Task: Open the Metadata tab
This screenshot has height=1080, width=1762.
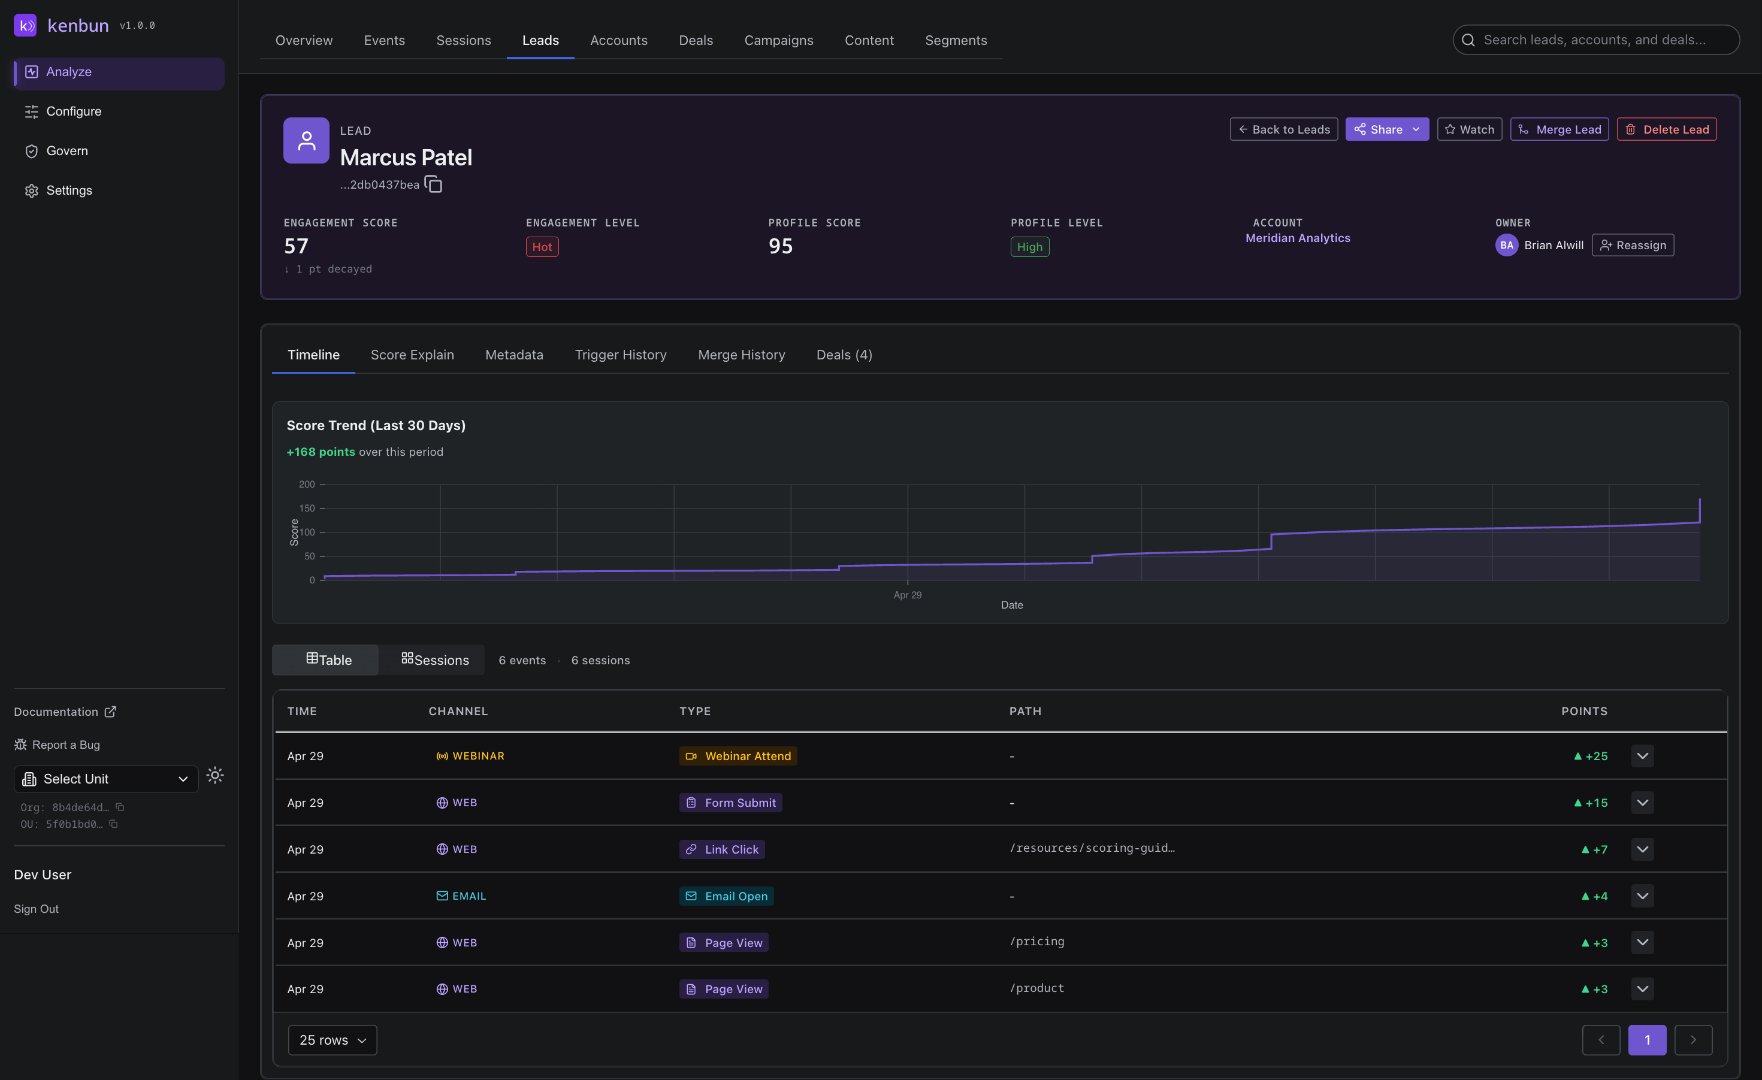Action: [x=514, y=355]
